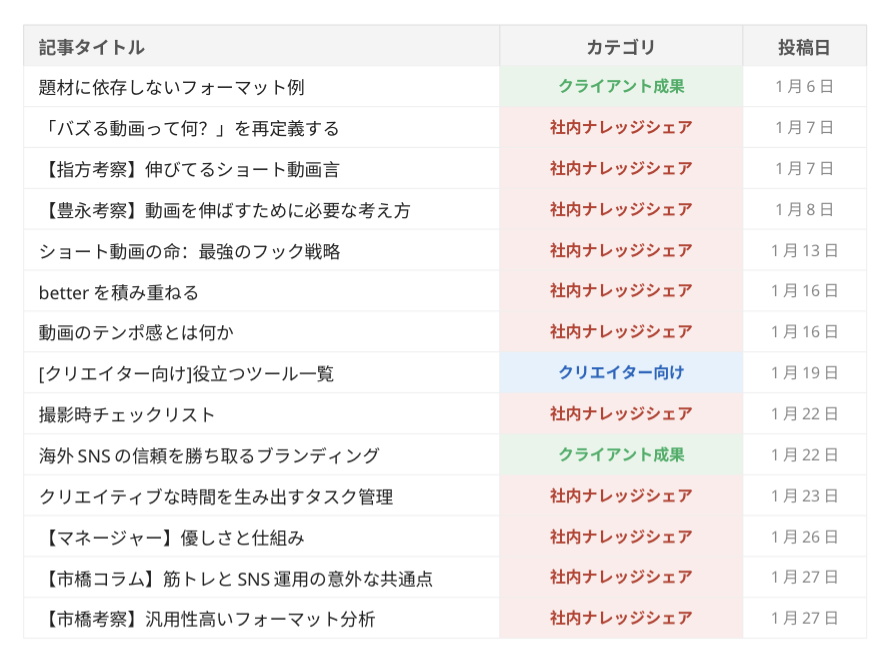Image resolution: width=884 pixels, height=670 pixels.
Task: Open クリエイティブな時間を生み出すタスク管理 article
Action: click(216, 496)
